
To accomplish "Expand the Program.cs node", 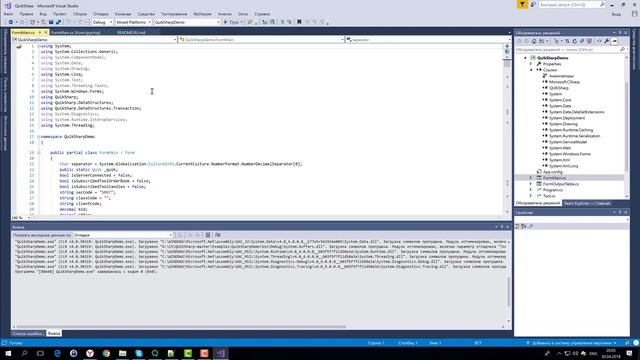I will coord(531,190).
